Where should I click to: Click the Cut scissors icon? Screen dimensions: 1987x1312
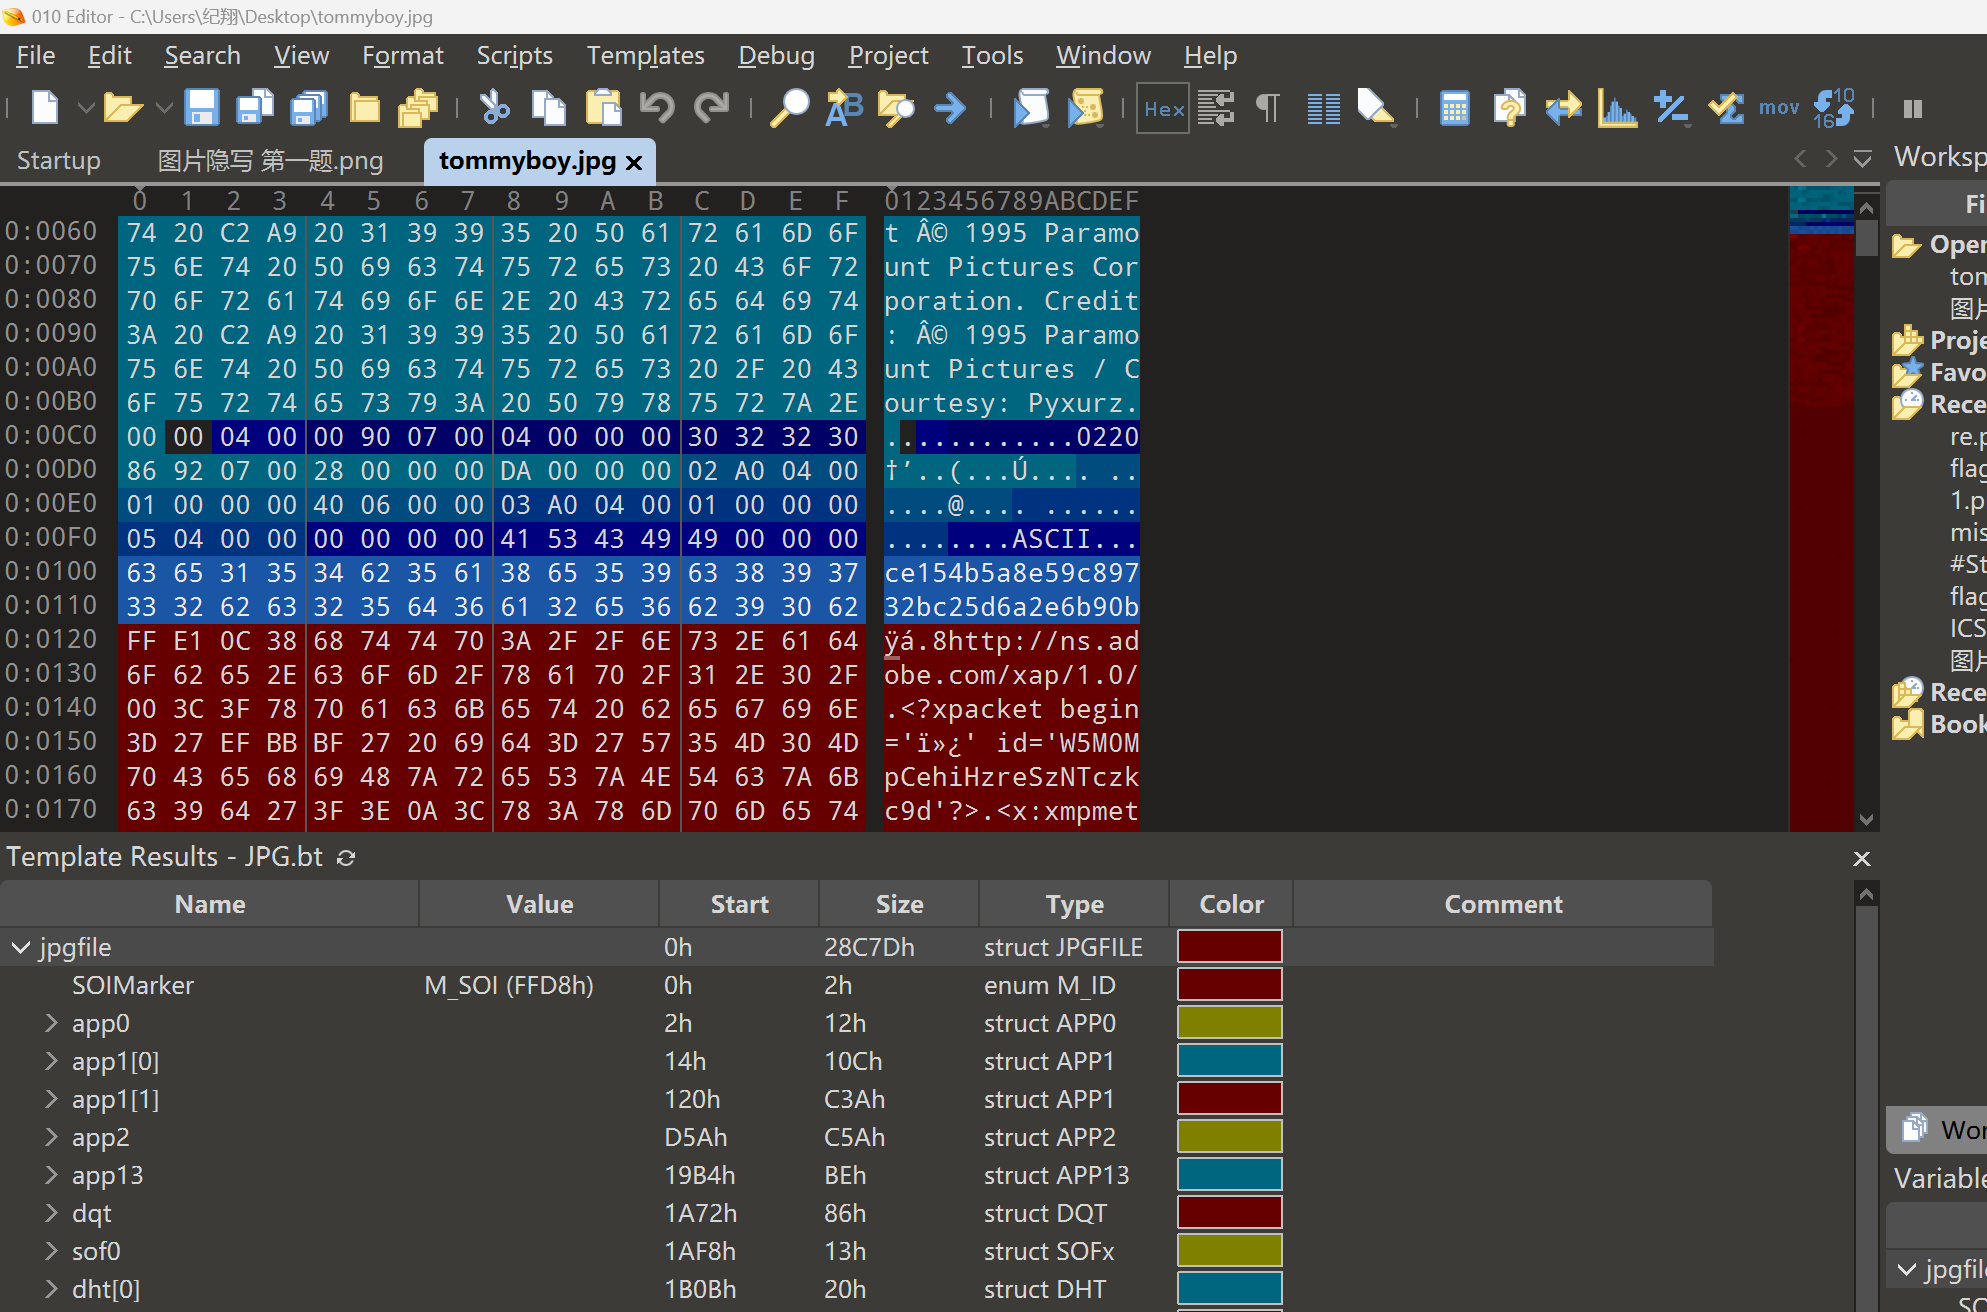click(494, 107)
